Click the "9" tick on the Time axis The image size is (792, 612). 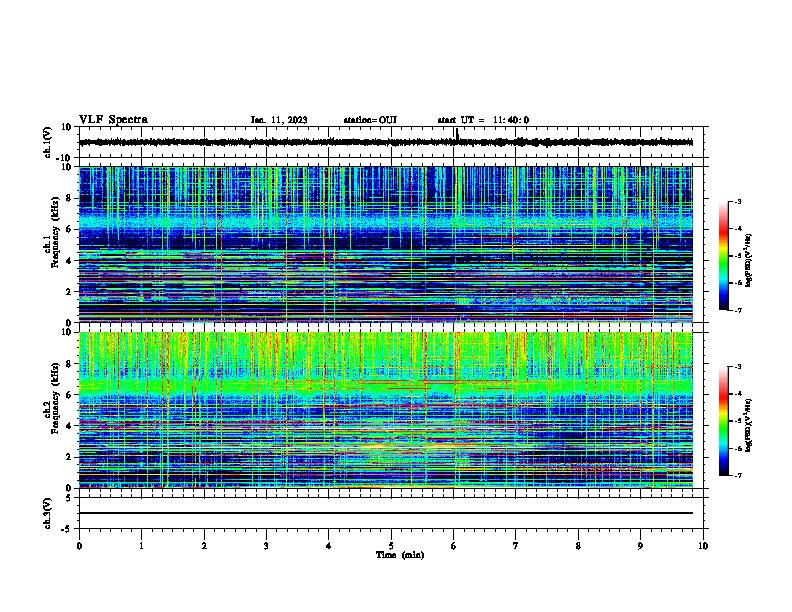(640, 546)
